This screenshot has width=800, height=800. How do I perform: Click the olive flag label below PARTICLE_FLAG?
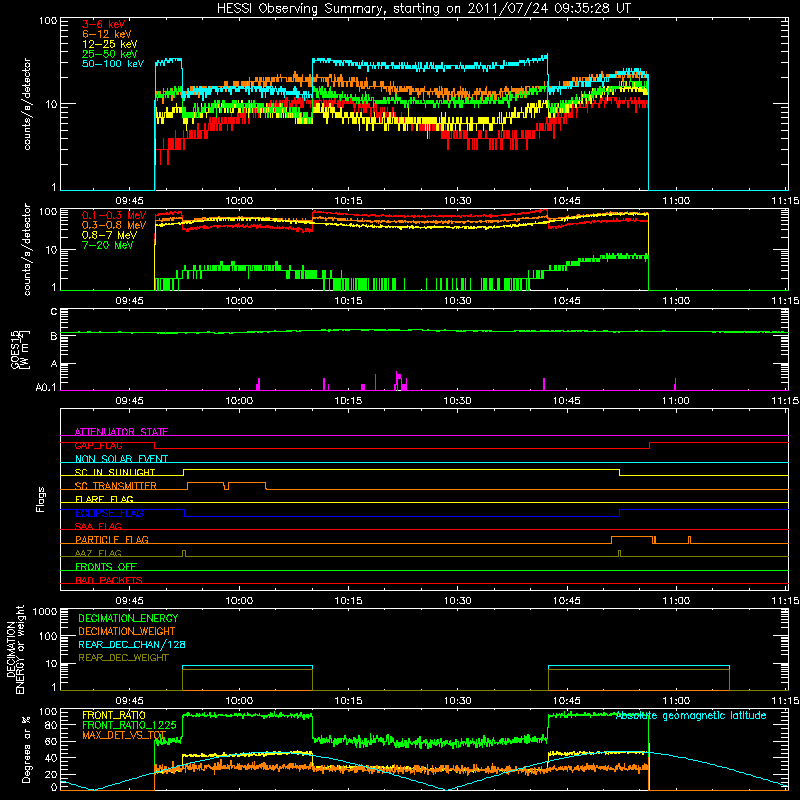coord(98,553)
